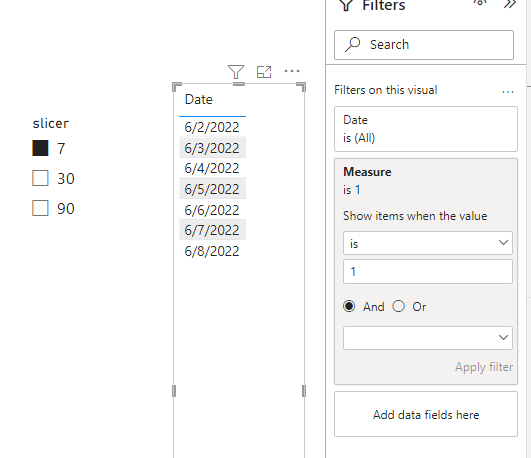Check the 30 option in slicer

(x=40, y=178)
